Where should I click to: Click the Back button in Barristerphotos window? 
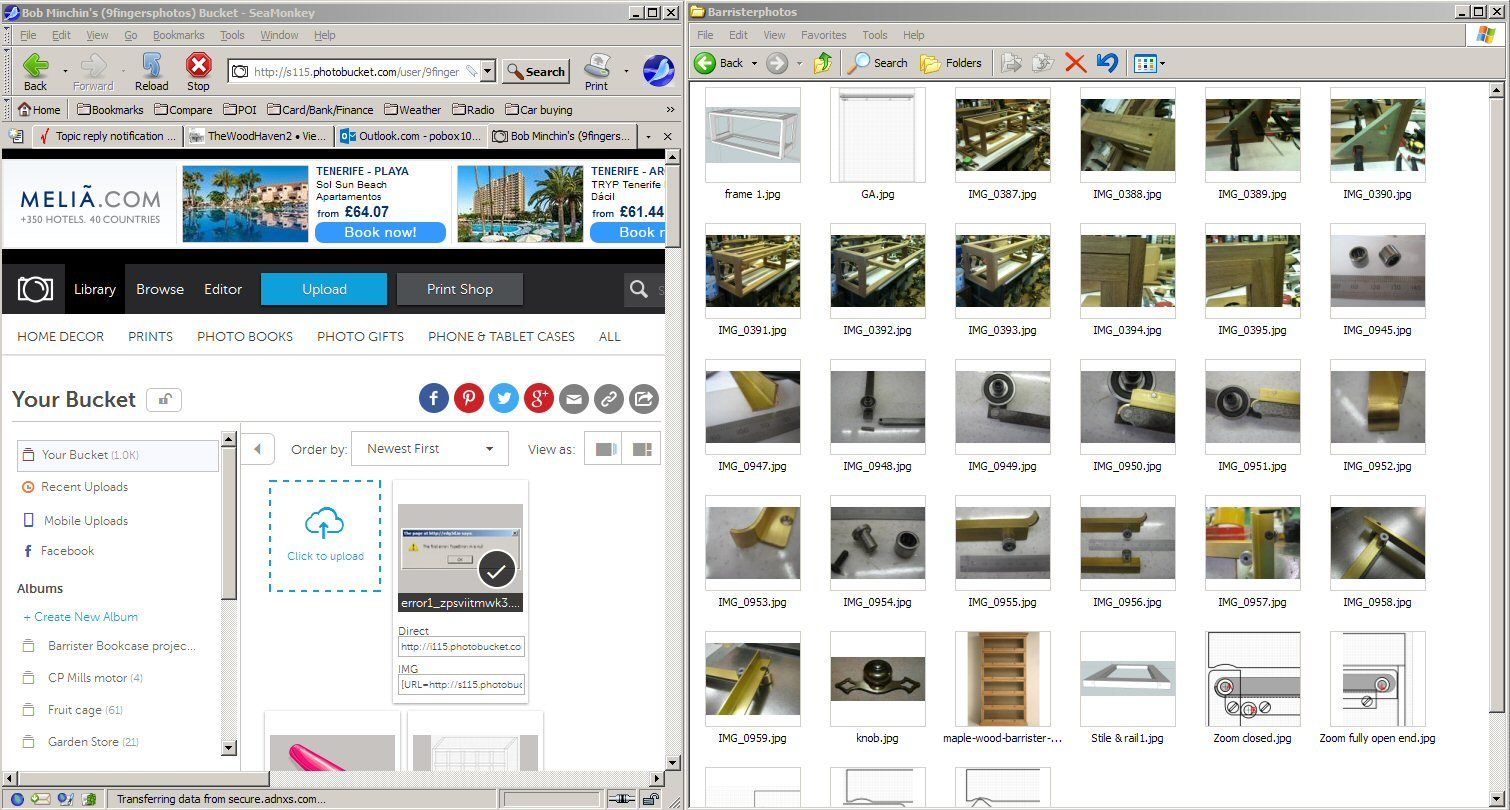(x=719, y=63)
